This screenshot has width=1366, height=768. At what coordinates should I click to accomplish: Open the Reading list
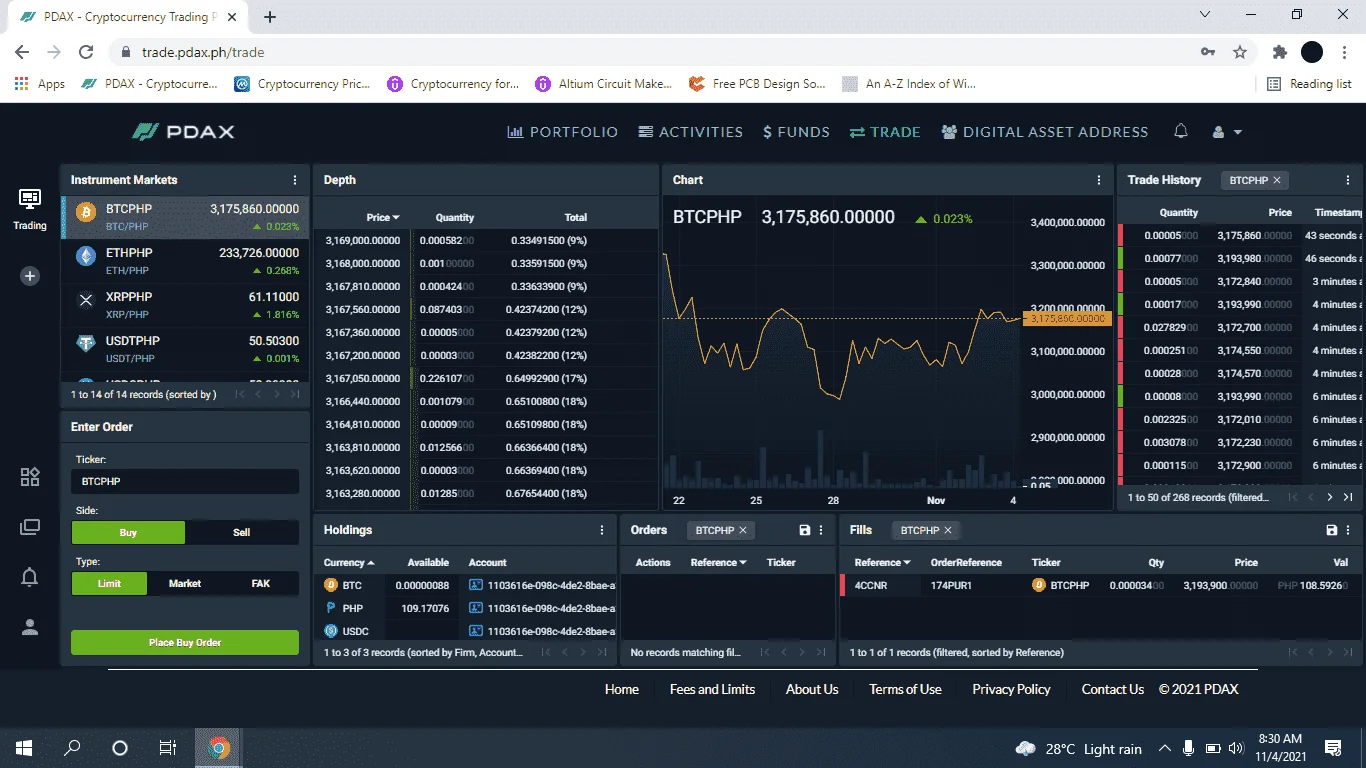[1309, 84]
